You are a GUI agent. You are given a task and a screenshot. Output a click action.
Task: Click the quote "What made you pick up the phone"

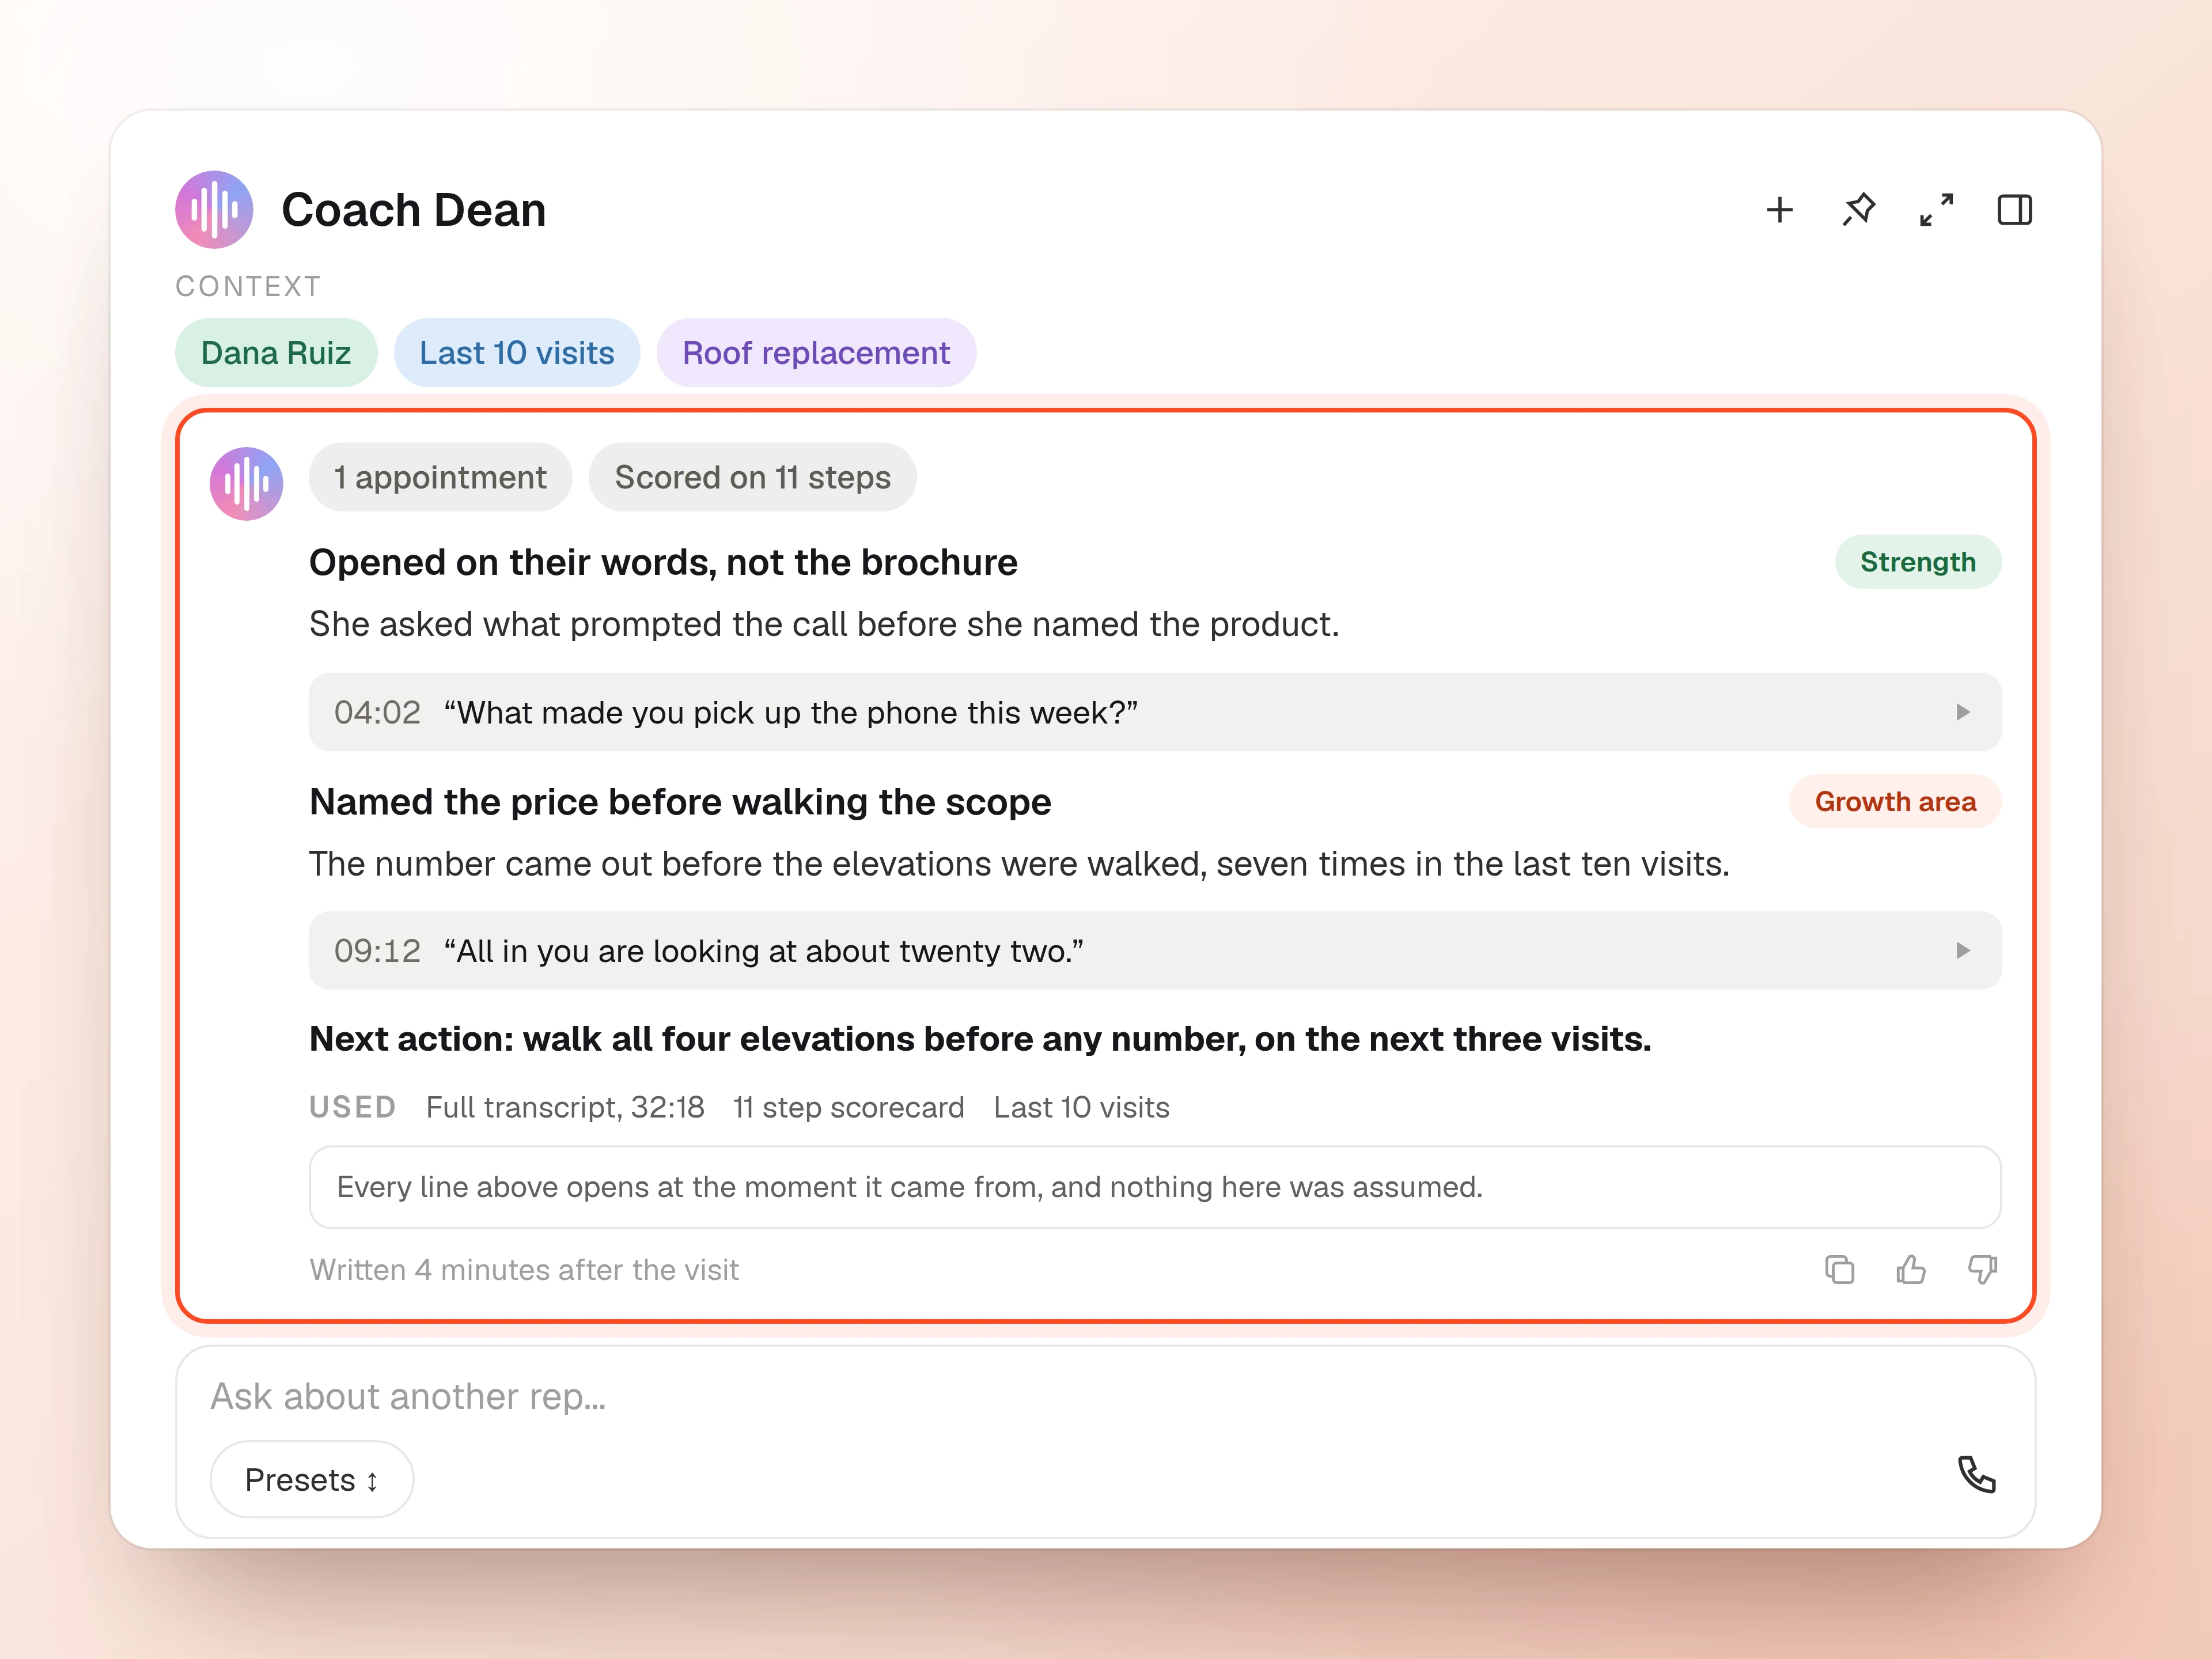click(x=791, y=712)
